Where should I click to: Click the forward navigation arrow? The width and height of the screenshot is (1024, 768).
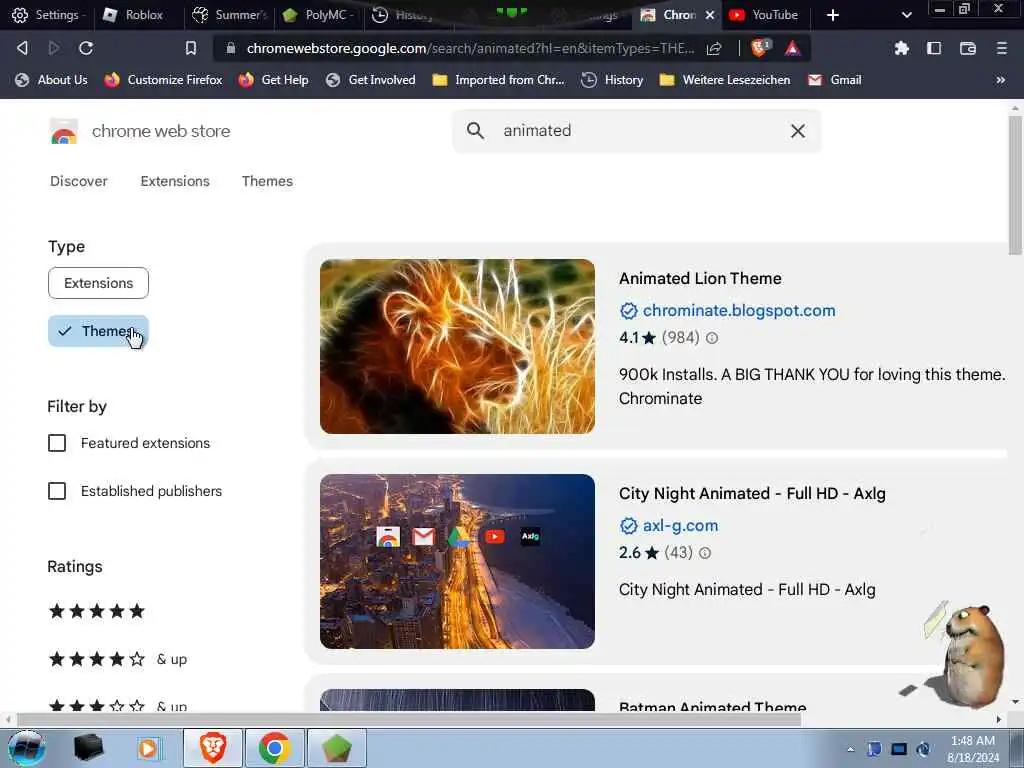(54, 48)
